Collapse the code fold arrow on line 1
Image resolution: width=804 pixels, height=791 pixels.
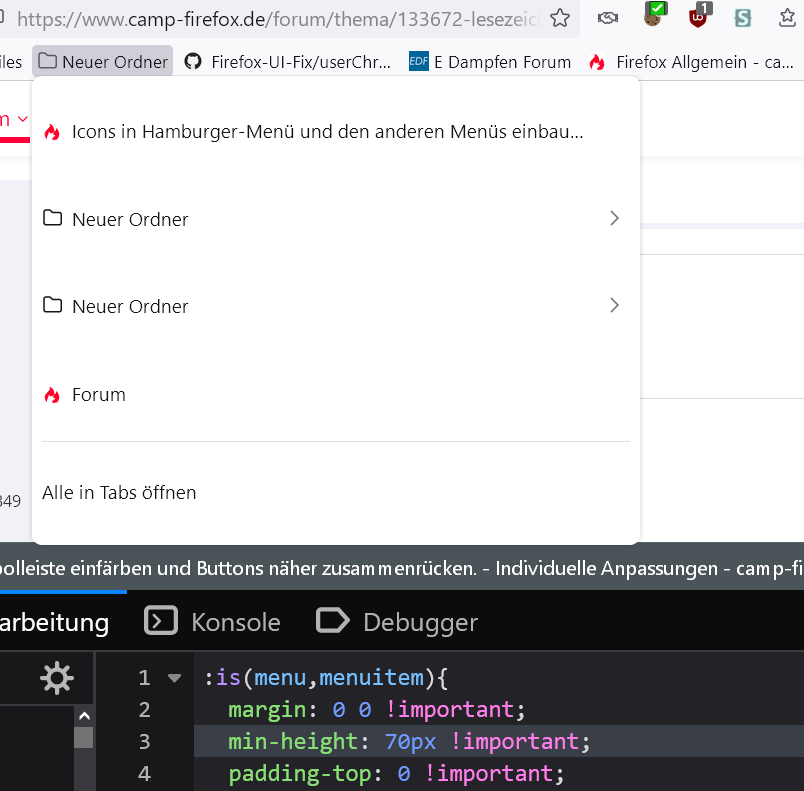pyautogui.click(x=175, y=678)
